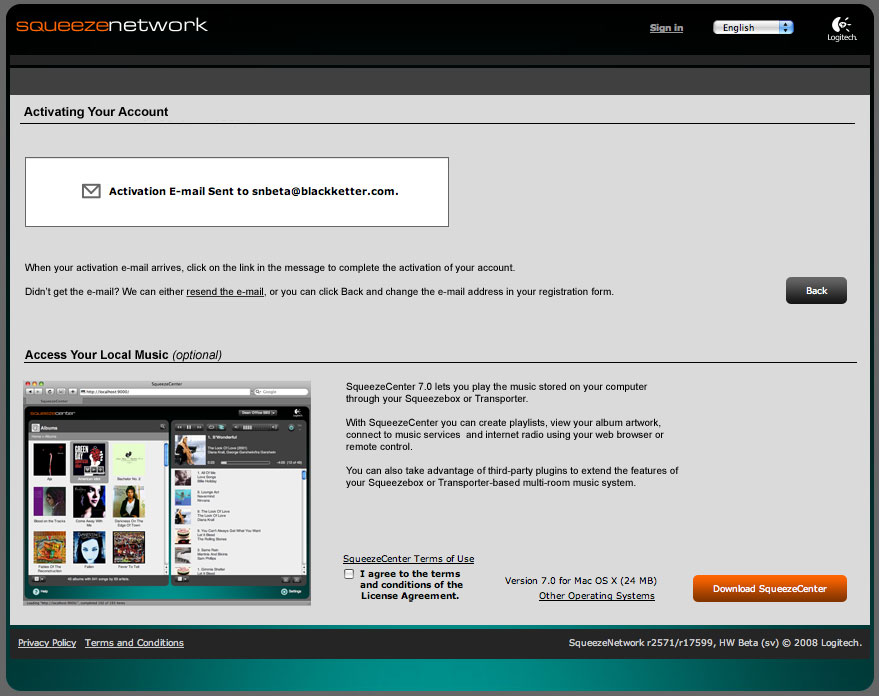879x696 pixels.
Task: Open the Terms and Conditions footer link
Action: pos(134,643)
